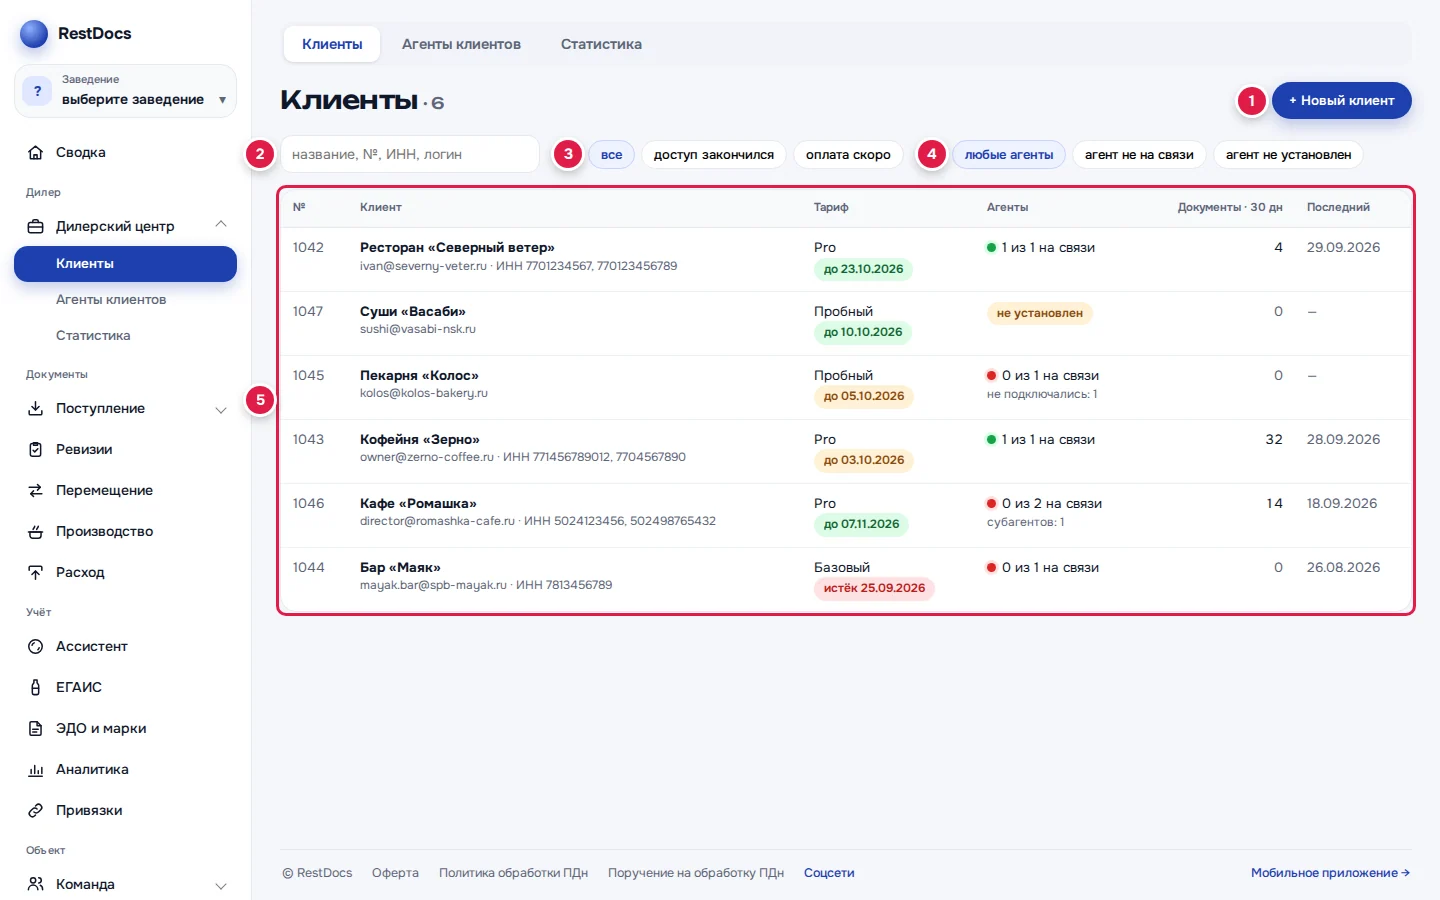Open the Заведение selector dropdown
The height and width of the screenshot is (900, 1440).
coord(125,91)
